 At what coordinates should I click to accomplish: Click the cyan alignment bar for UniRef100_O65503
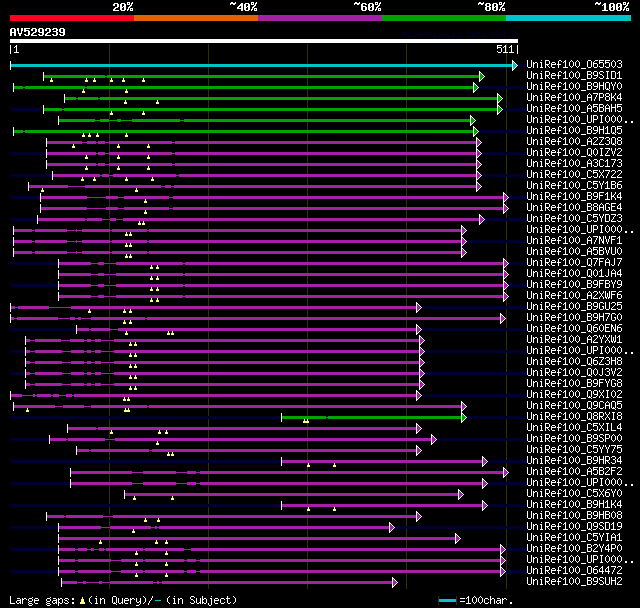262,65
